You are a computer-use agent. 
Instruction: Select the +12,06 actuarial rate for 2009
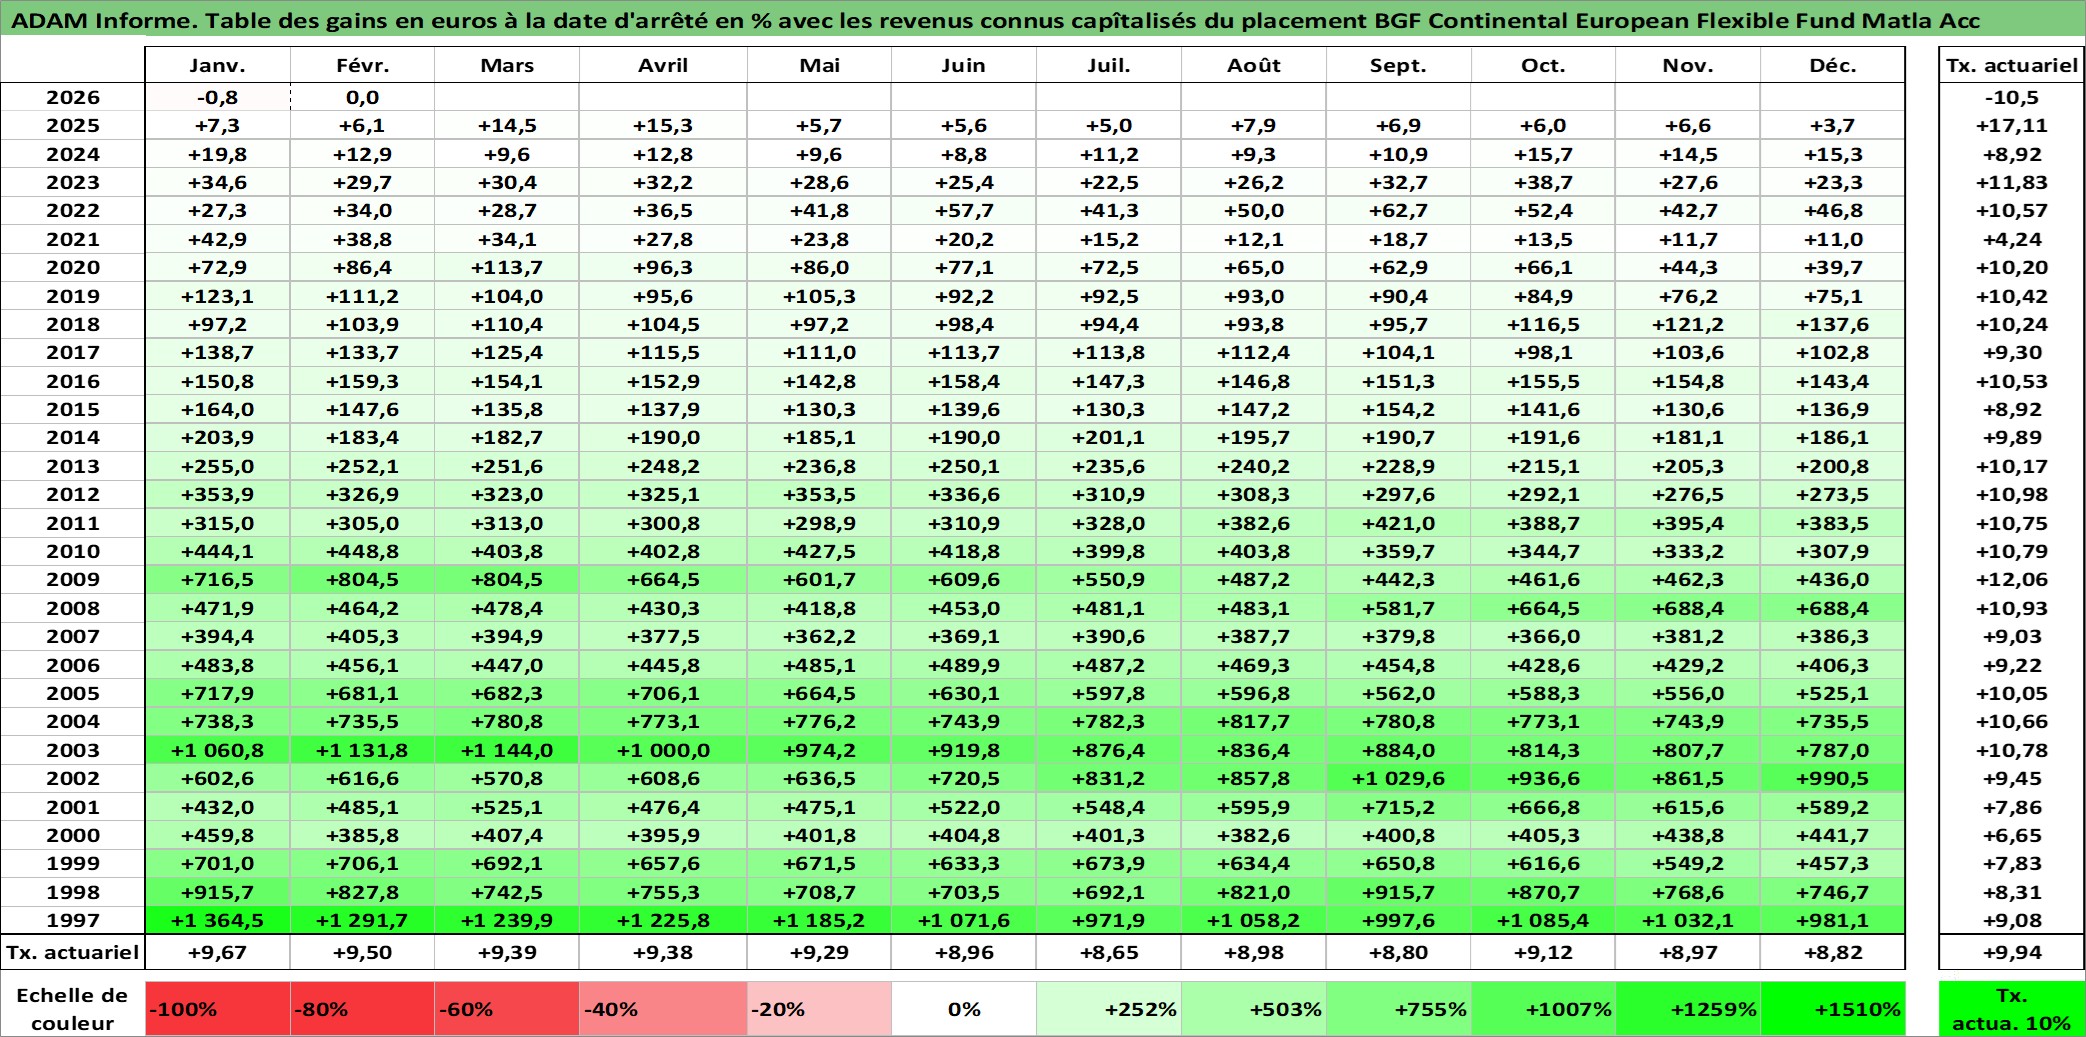pos(2012,580)
